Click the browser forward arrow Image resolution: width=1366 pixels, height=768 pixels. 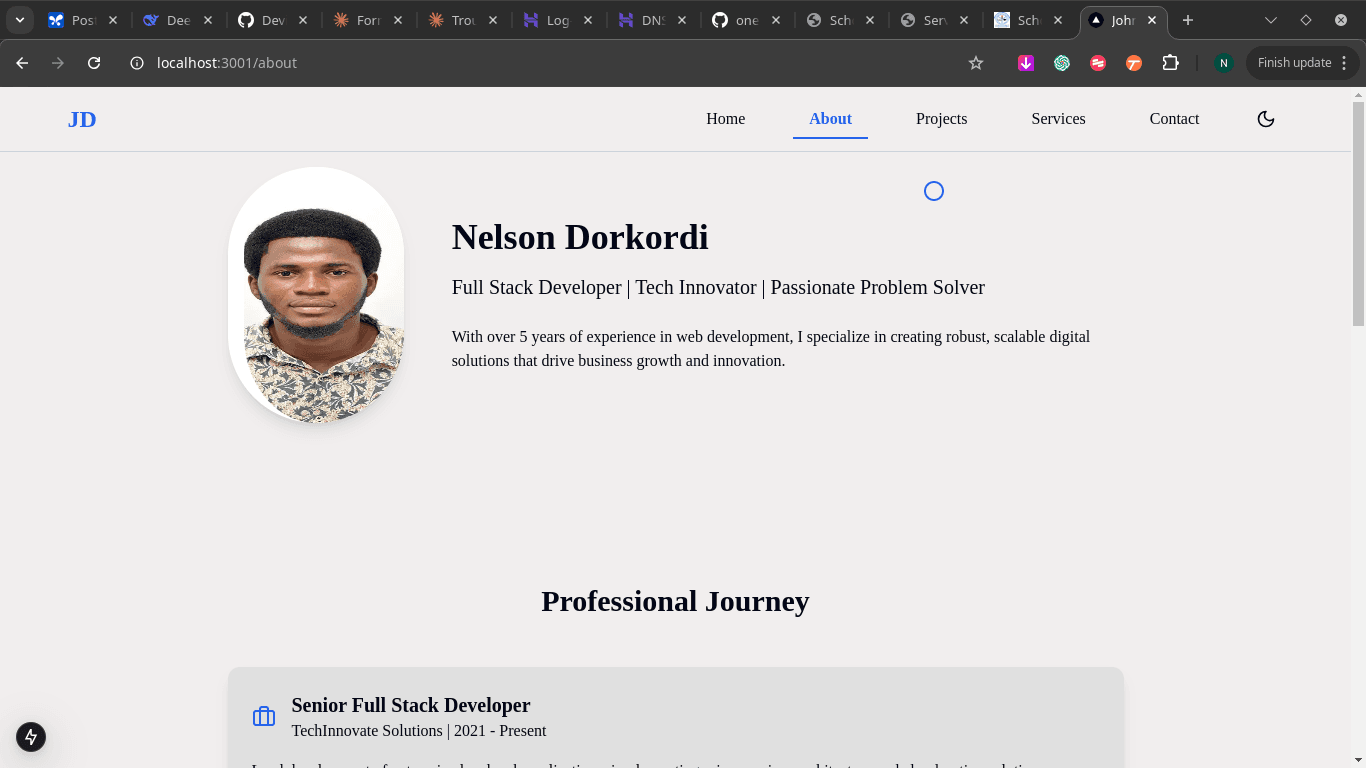tap(58, 63)
